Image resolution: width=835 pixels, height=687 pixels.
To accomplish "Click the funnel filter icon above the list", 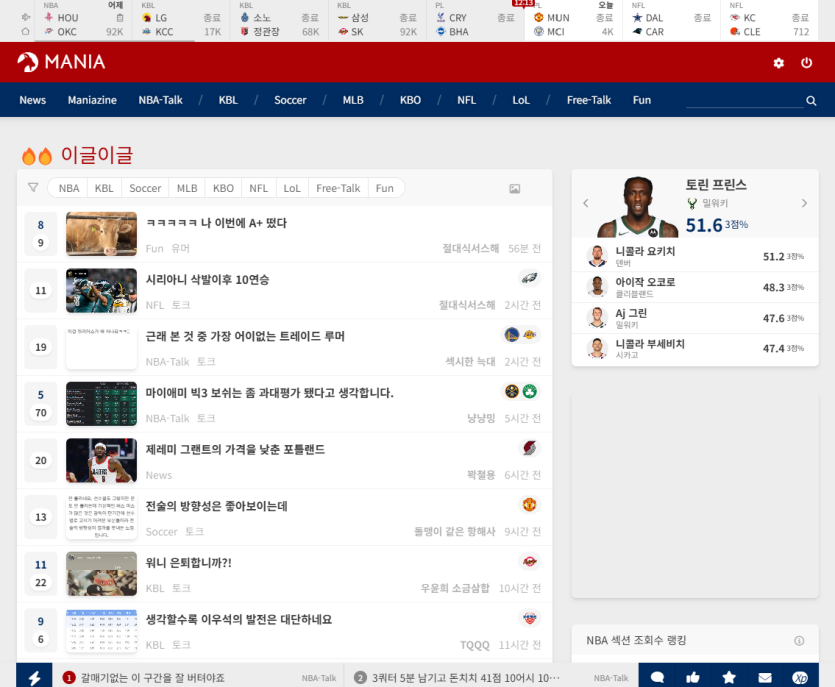I will click(33, 187).
